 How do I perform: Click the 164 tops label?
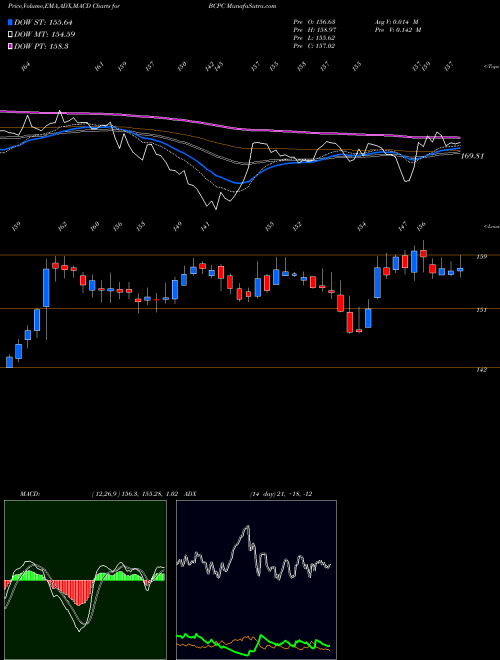pos(26,67)
